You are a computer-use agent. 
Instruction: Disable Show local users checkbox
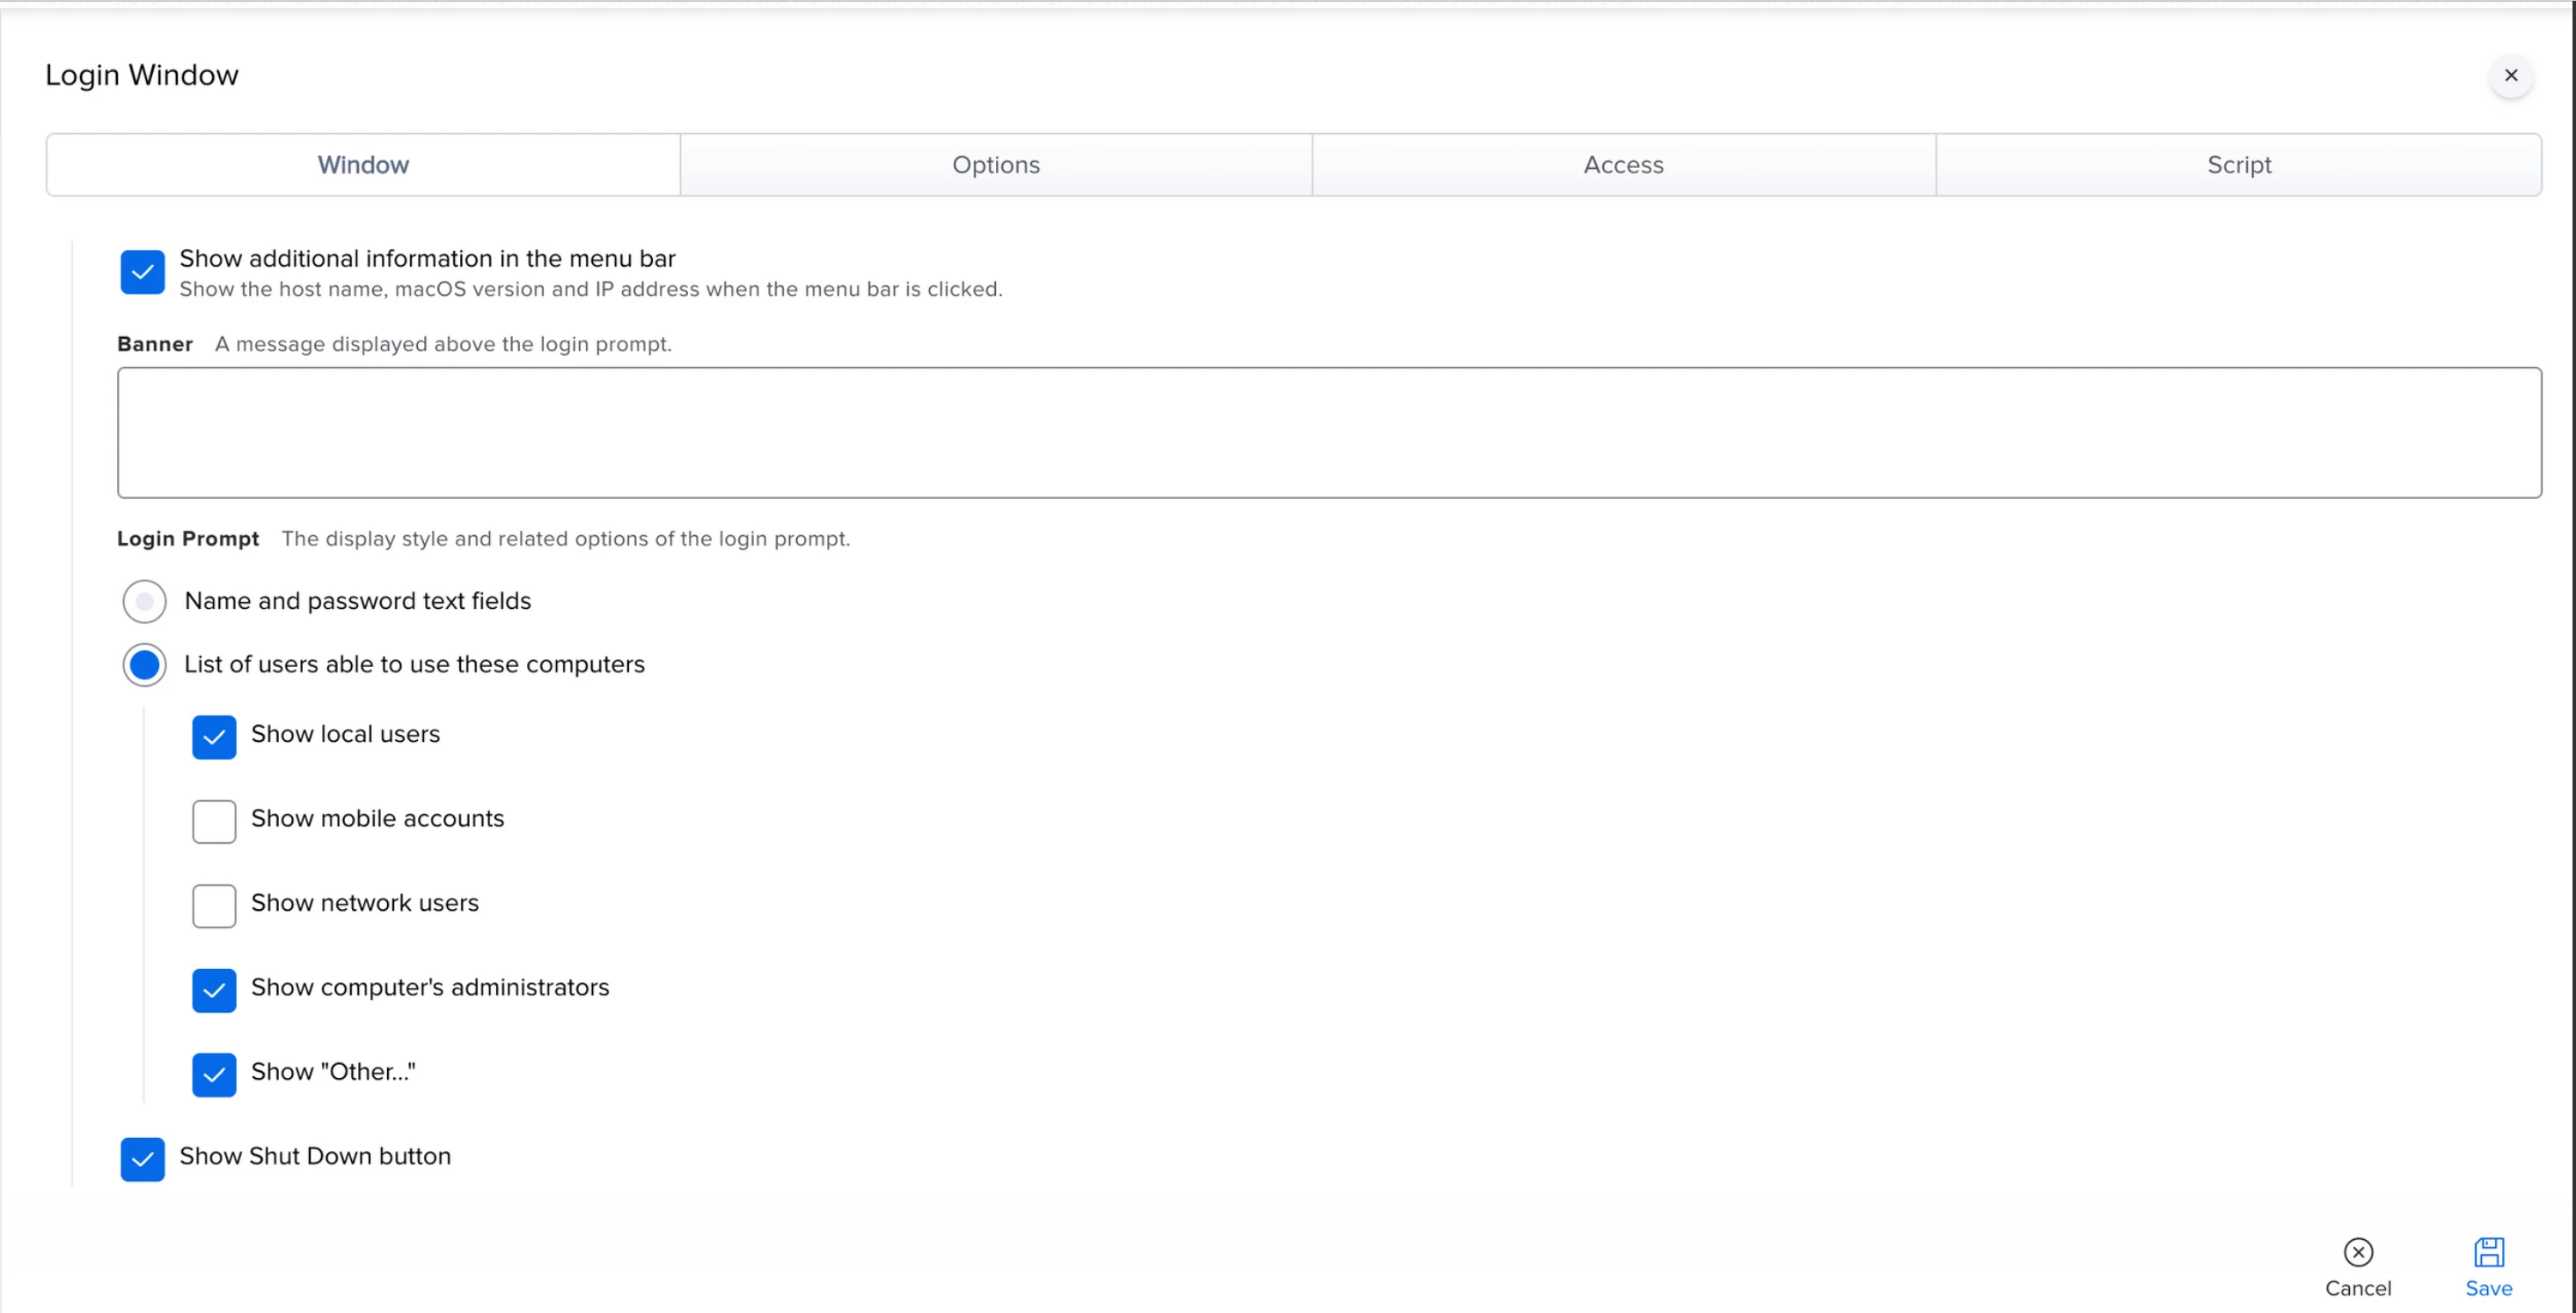click(x=214, y=737)
